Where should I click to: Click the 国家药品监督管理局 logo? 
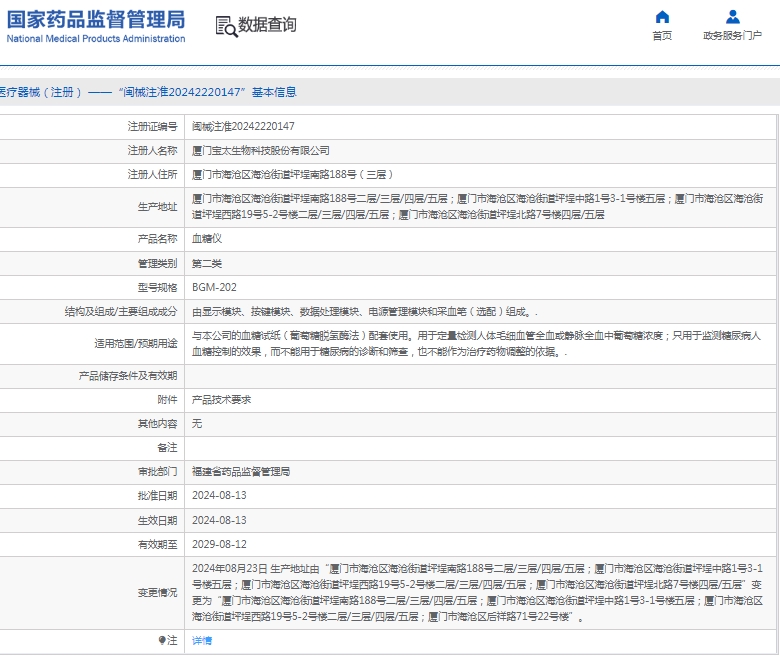coord(96,26)
